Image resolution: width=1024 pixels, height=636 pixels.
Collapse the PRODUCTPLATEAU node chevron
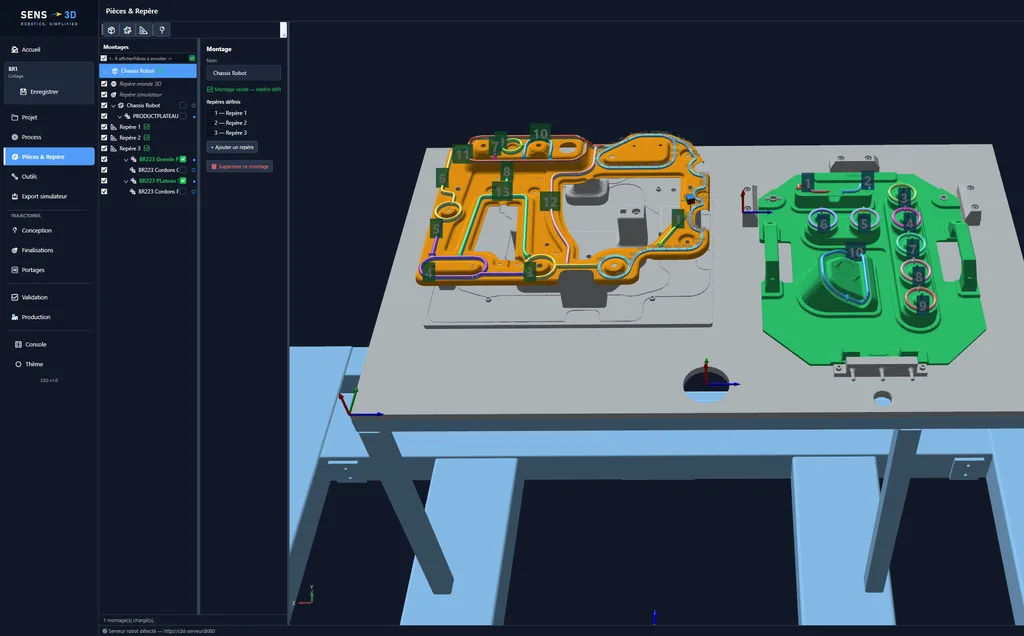point(120,116)
